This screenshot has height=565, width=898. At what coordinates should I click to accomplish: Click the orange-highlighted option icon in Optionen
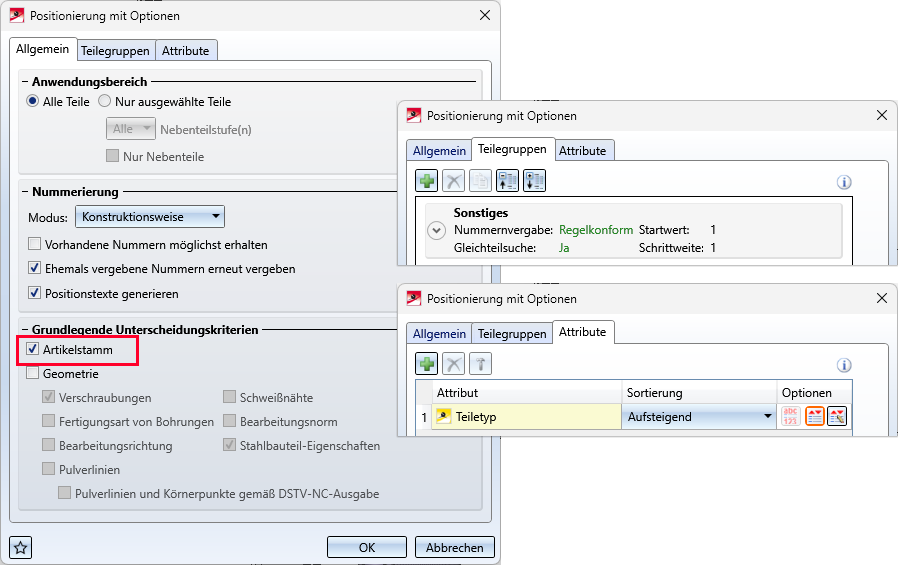(814, 417)
